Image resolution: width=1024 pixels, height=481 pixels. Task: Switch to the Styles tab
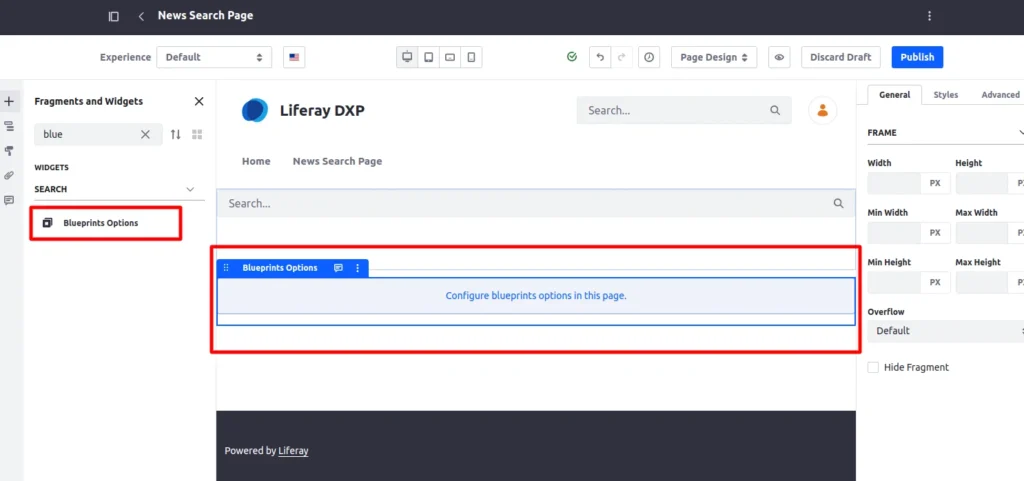pos(945,95)
